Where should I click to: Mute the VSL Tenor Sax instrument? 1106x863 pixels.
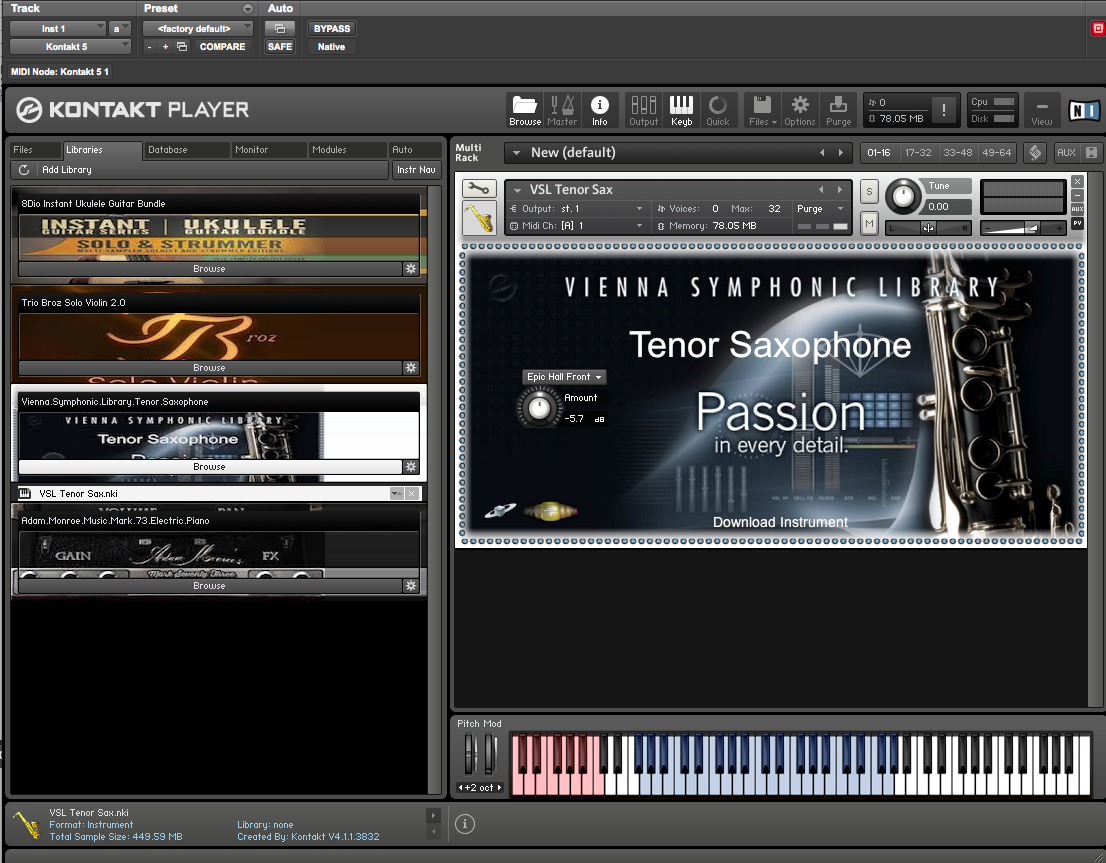869,224
